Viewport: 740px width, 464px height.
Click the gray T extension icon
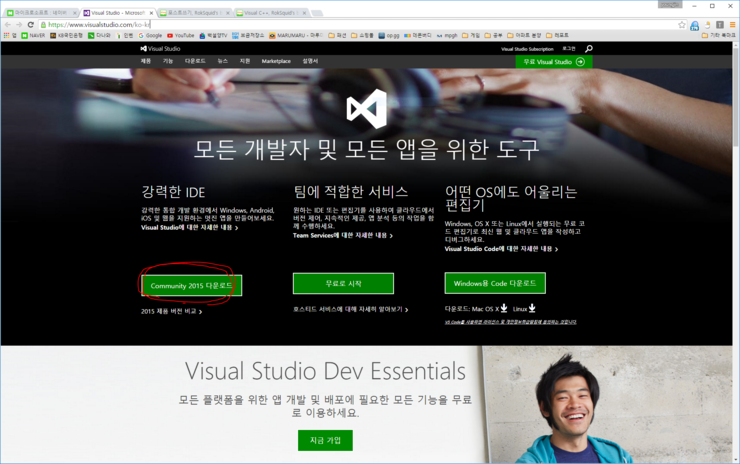click(720, 25)
